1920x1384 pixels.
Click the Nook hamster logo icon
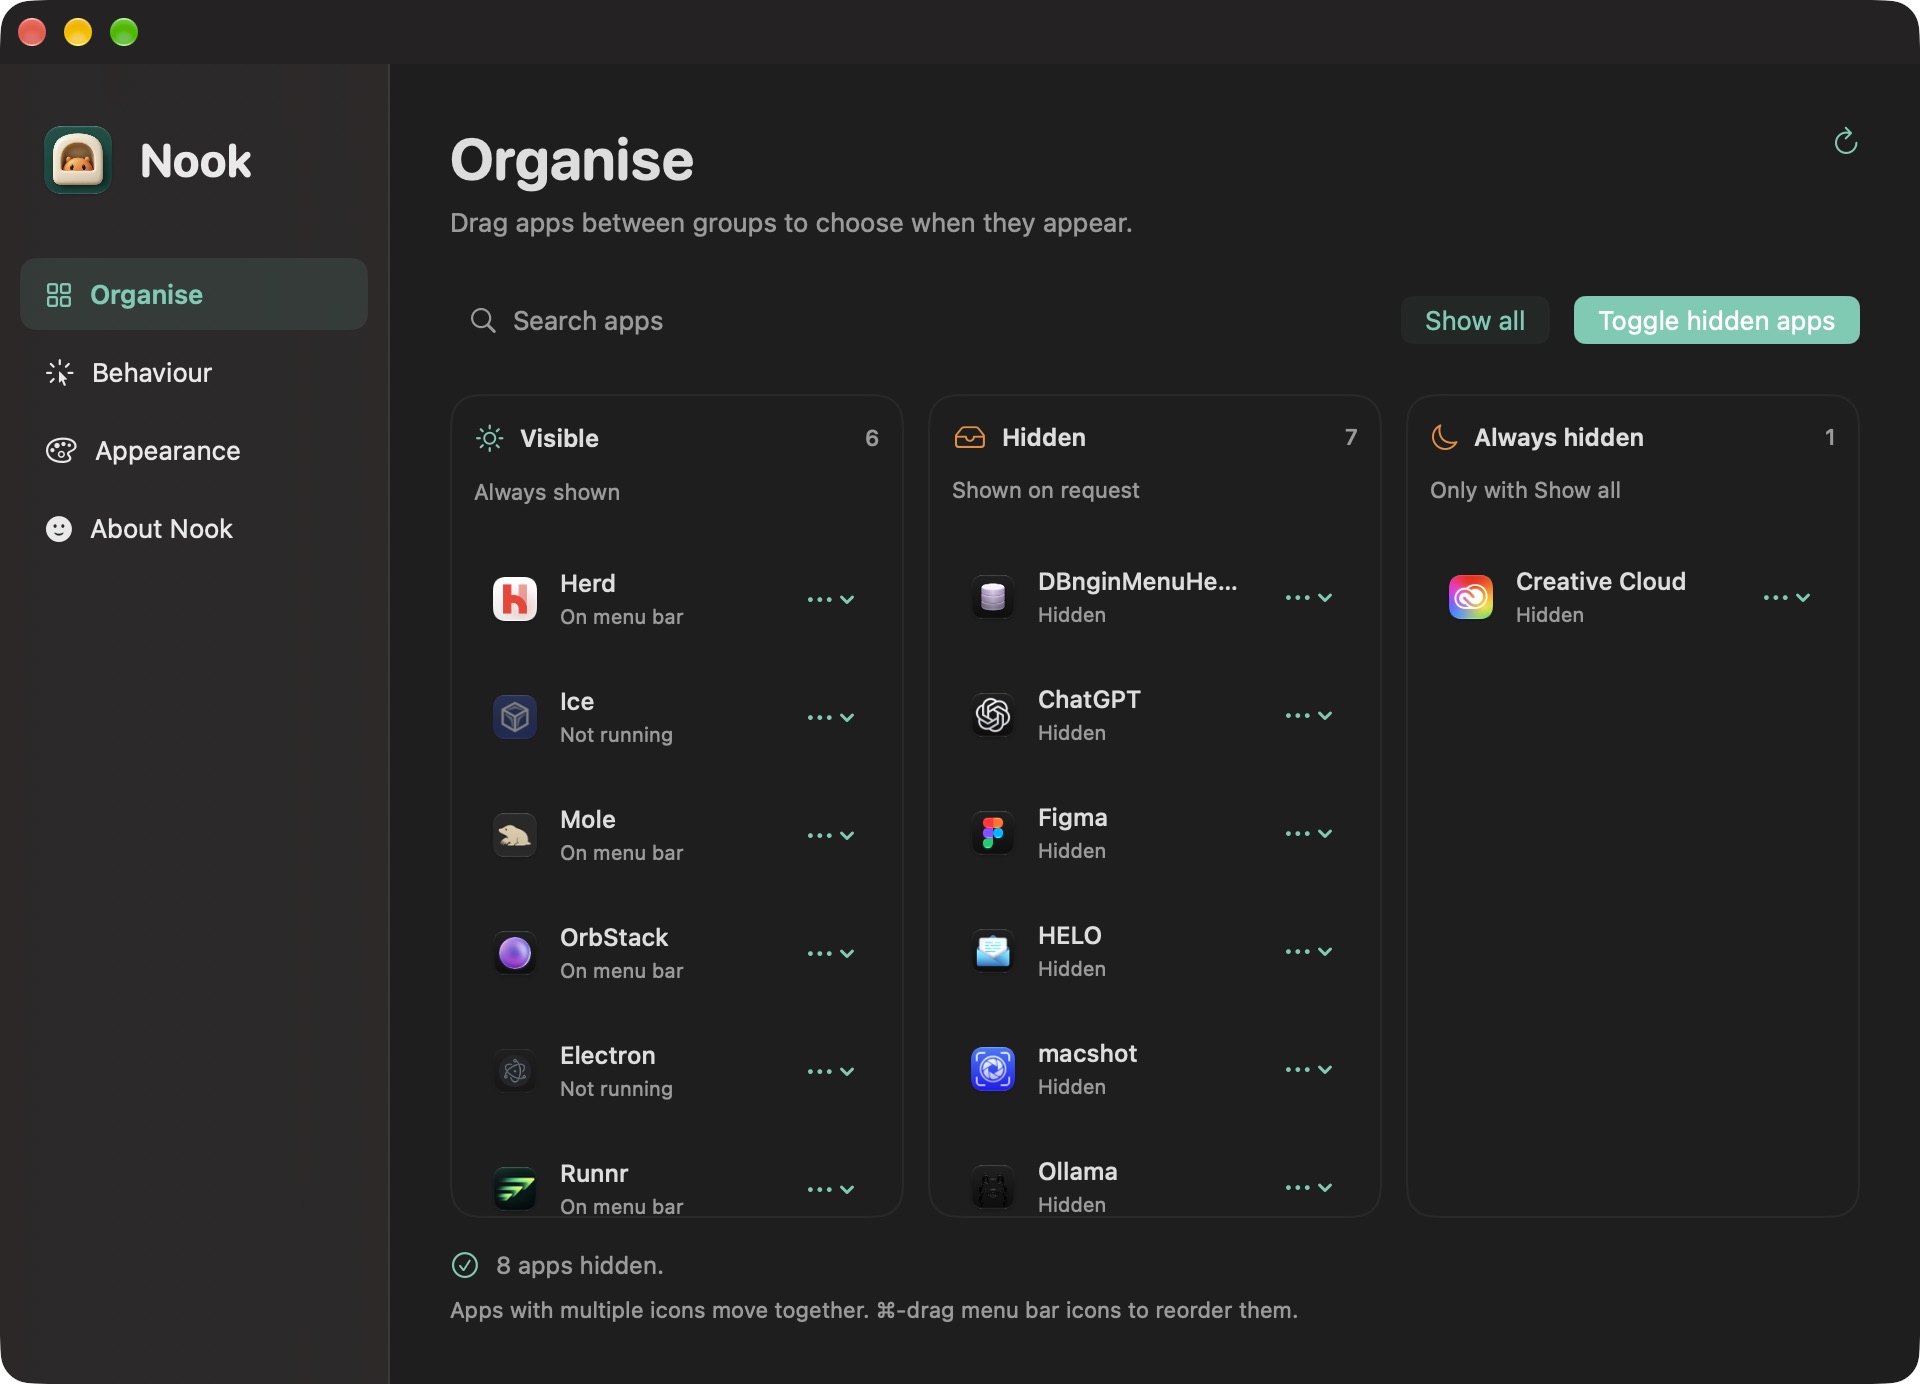point(78,160)
